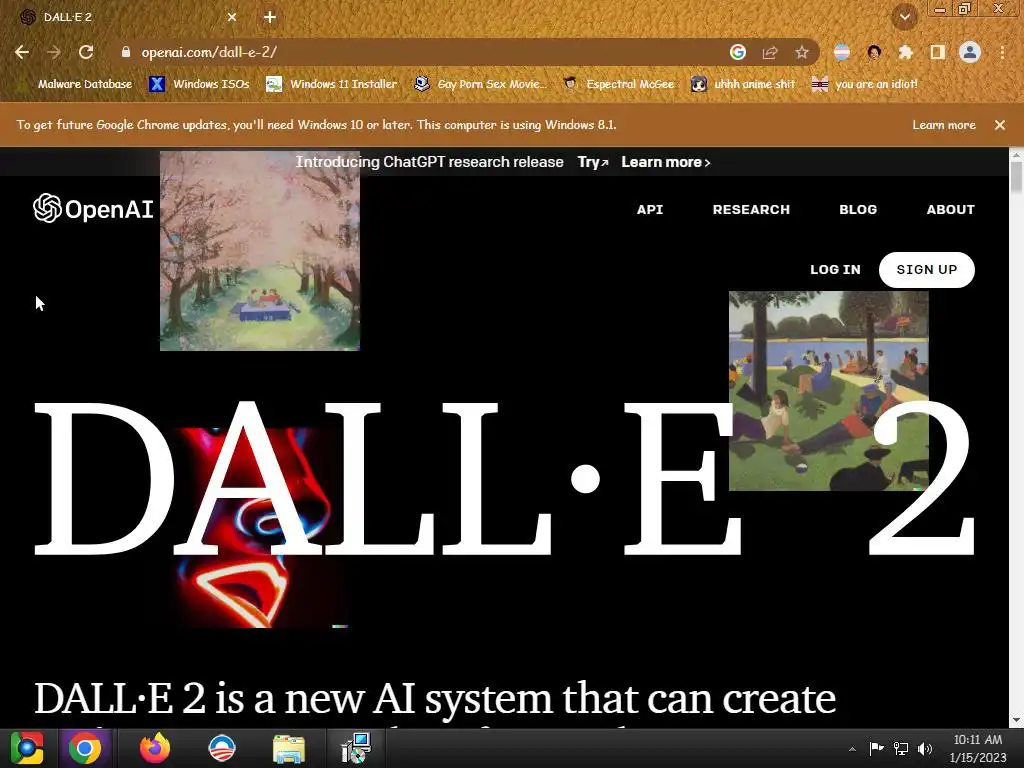Open the BLOG menu item

point(857,210)
